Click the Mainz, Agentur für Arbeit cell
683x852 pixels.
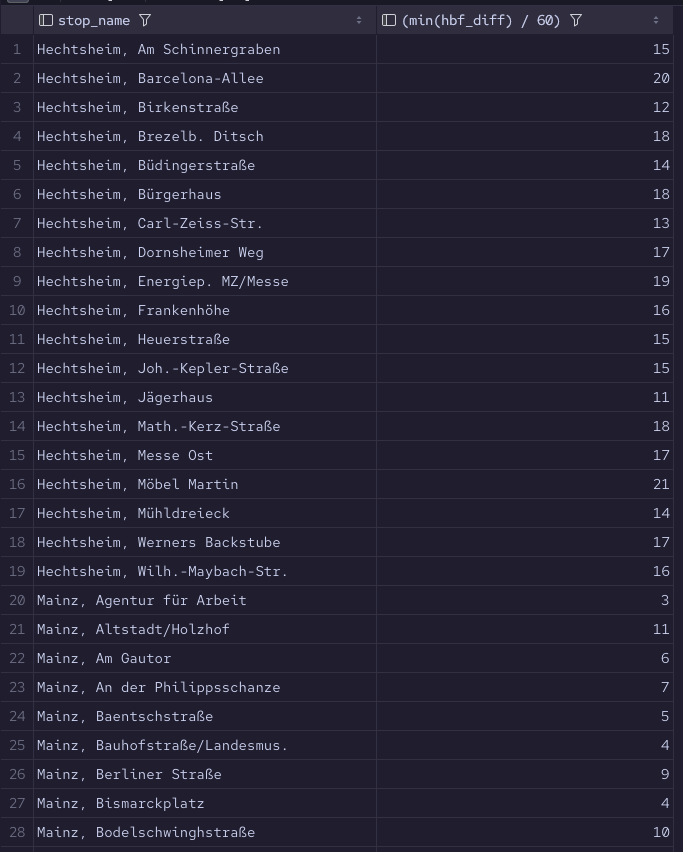click(x=141, y=600)
